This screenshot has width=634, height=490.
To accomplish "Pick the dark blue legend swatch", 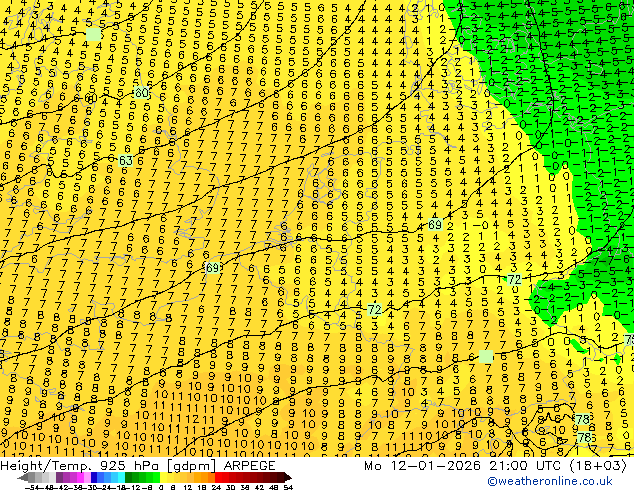I will coord(94,477).
